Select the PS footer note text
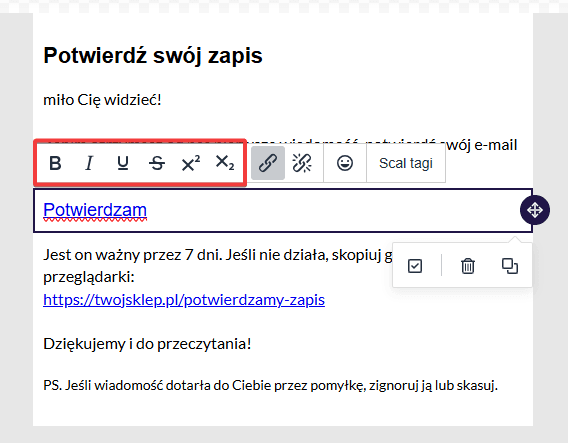 [x=270, y=385]
